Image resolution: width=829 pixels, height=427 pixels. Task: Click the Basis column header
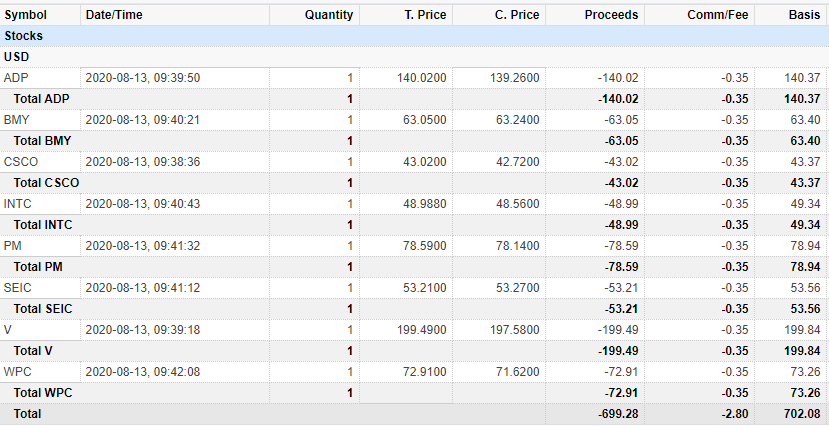[x=804, y=15]
